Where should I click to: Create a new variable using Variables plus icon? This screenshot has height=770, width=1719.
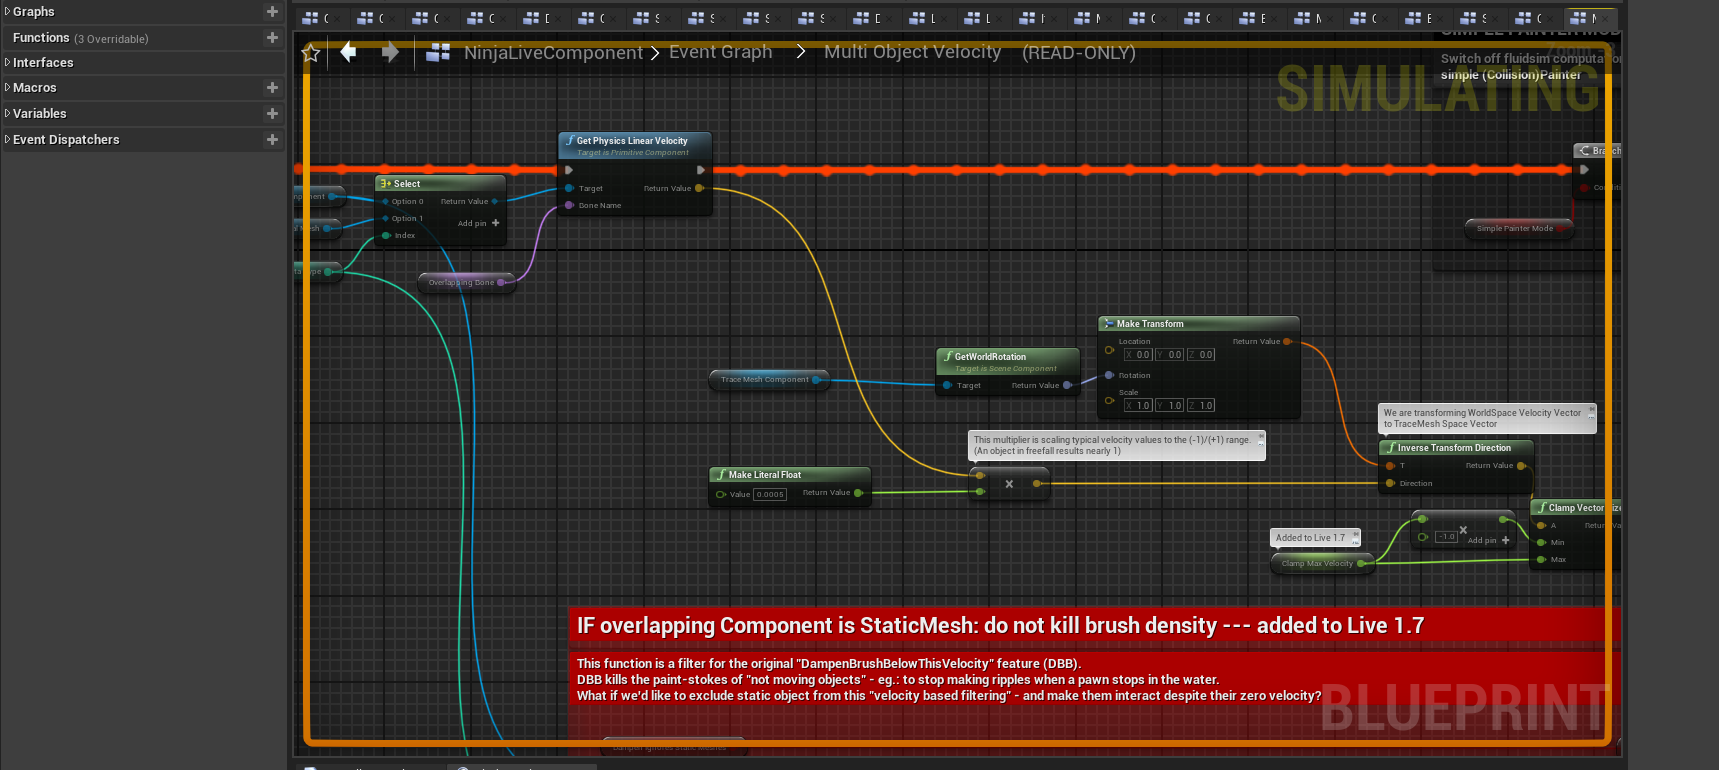coord(272,114)
